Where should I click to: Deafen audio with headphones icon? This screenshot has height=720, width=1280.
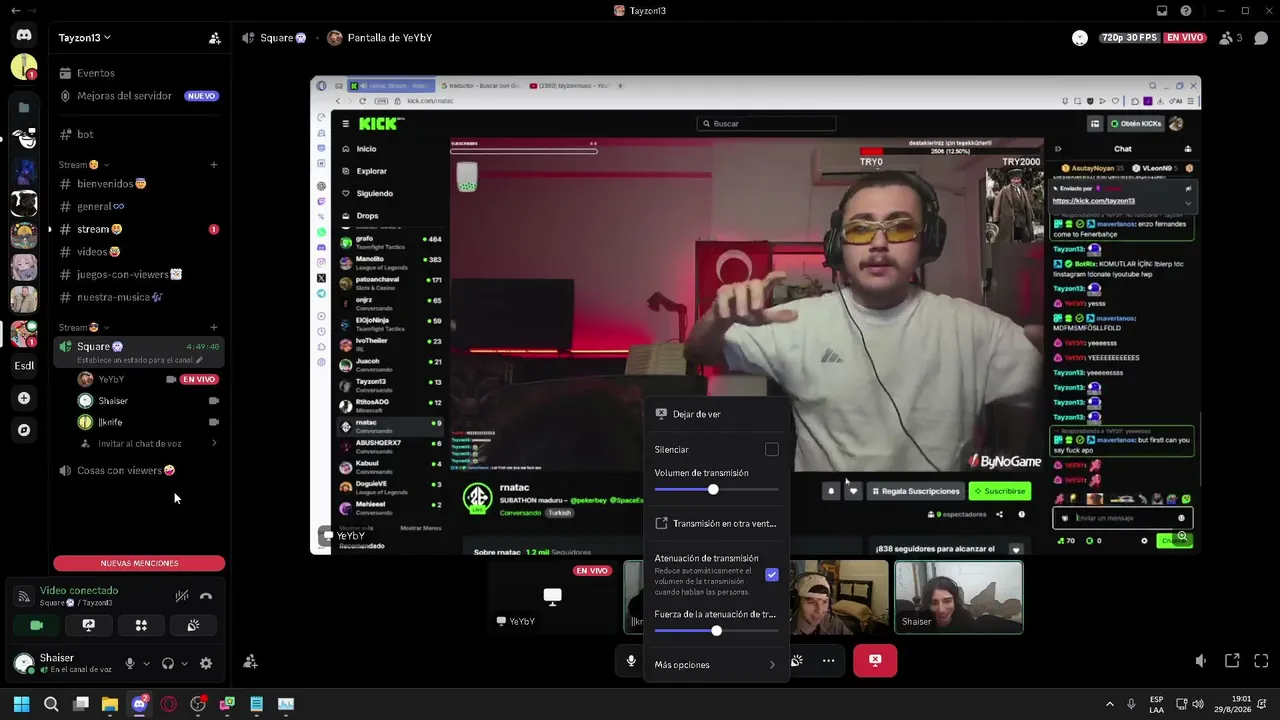168,663
